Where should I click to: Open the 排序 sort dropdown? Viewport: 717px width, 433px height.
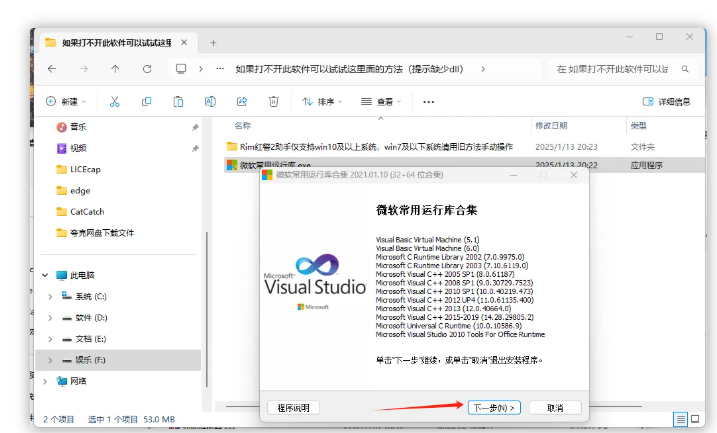coord(322,102)
